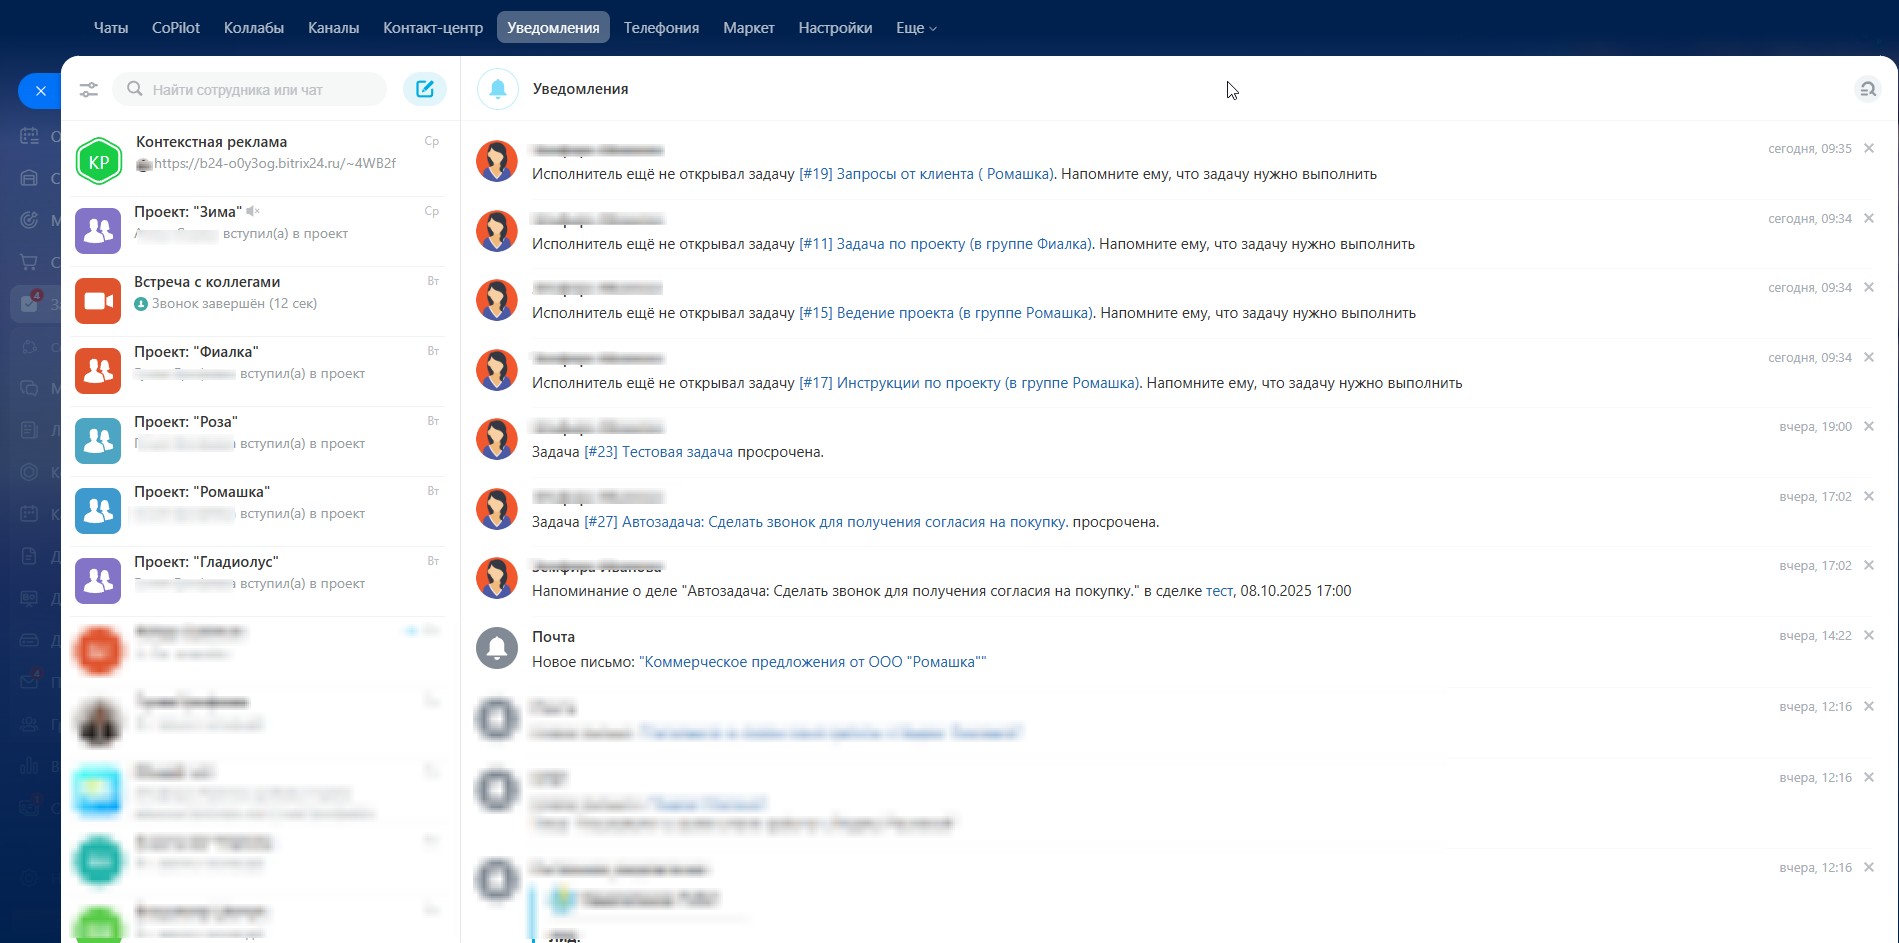Go to the Контакт-центр tab
The width and height of the screenshot is (1899, 943).
433,28
